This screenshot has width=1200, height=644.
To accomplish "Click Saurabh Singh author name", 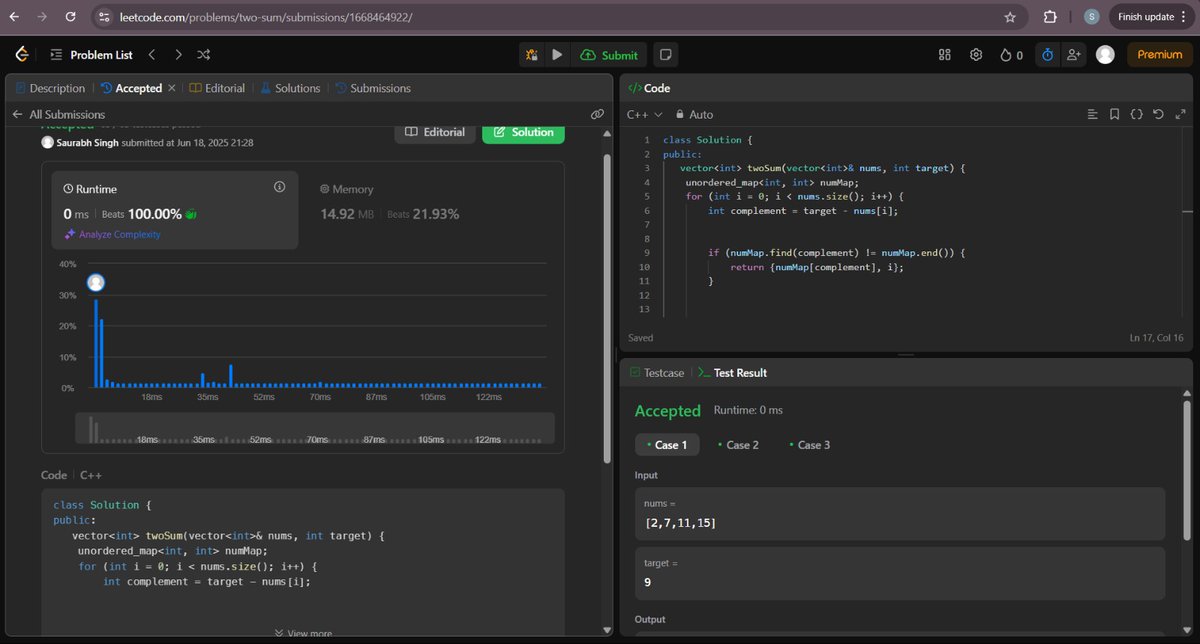I will pos(88,143).
